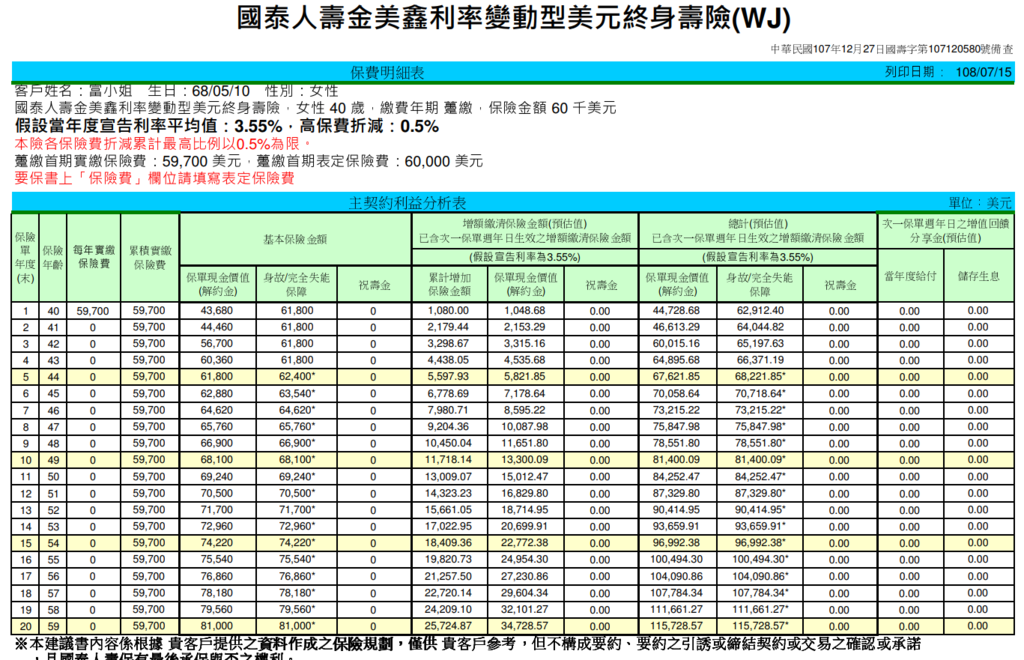
Task: Click the cell "70,058.64" in year 6
Action: [x=677, y=394]
